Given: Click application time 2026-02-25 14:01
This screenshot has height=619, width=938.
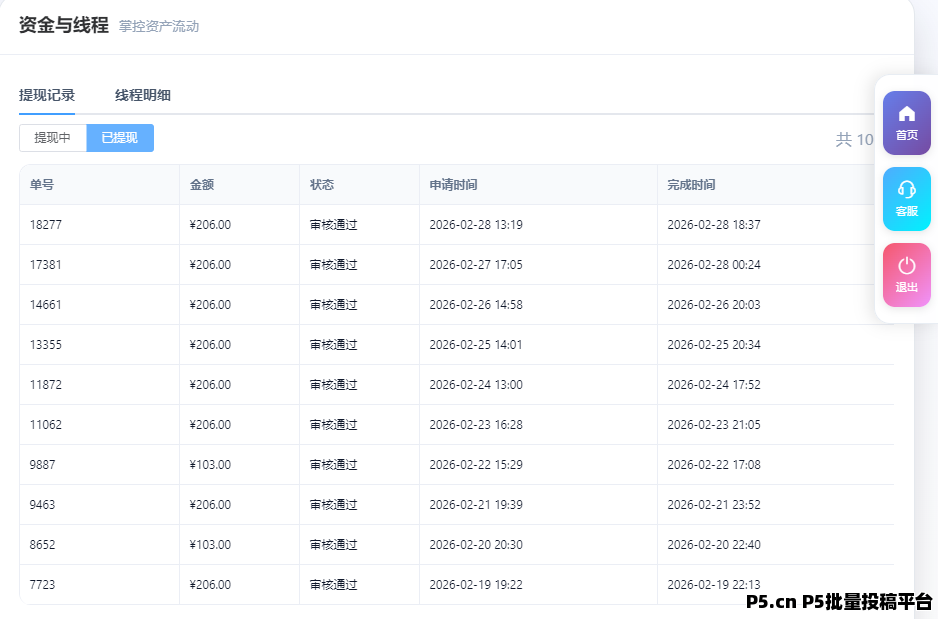Looking at the screenshot, I should (x=476, y=345).
